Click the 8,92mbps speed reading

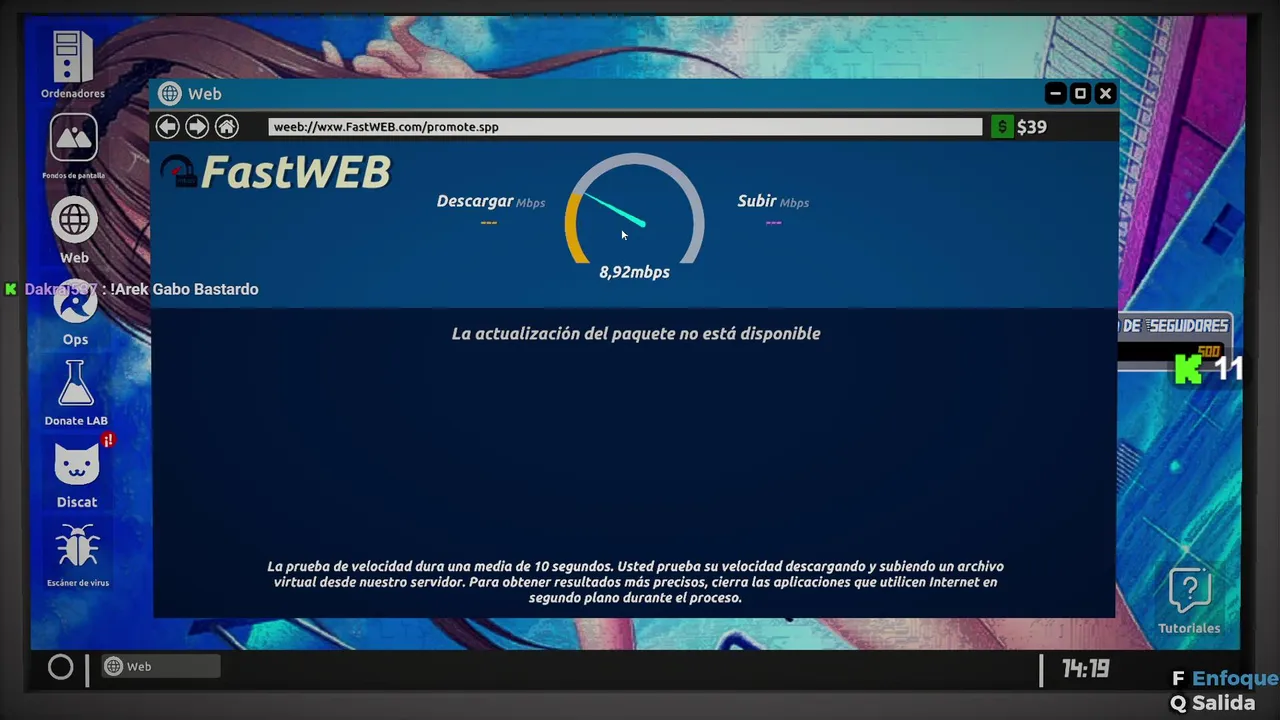coord(634,272)
